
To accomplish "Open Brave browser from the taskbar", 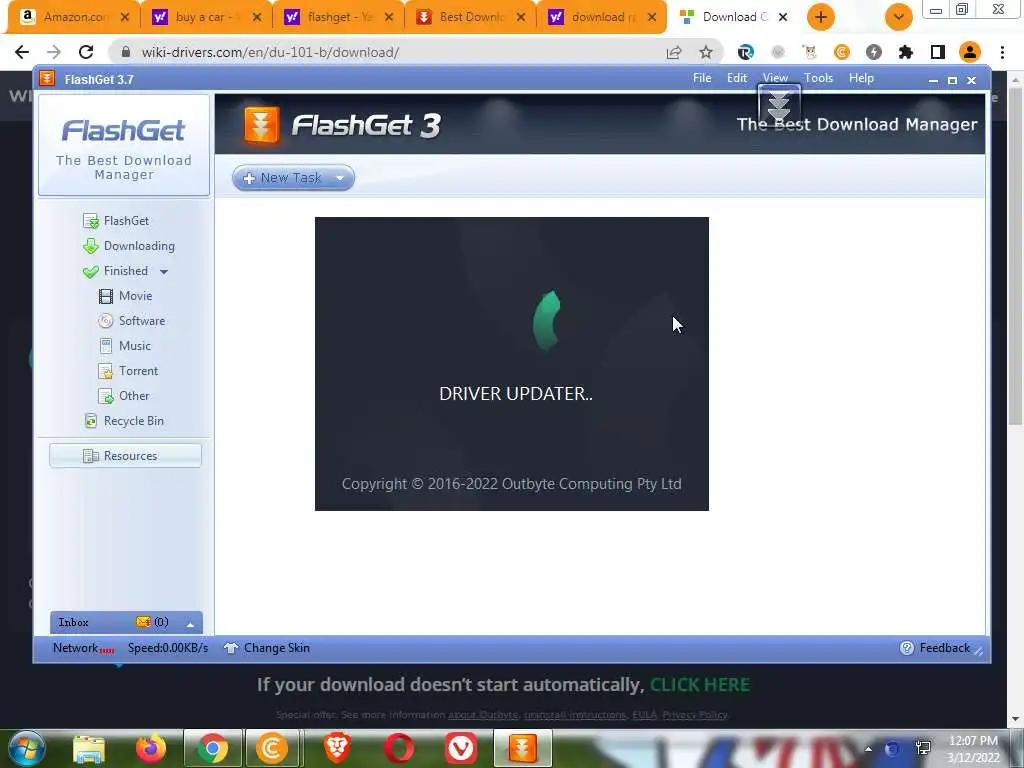I will tap(337, 748).
